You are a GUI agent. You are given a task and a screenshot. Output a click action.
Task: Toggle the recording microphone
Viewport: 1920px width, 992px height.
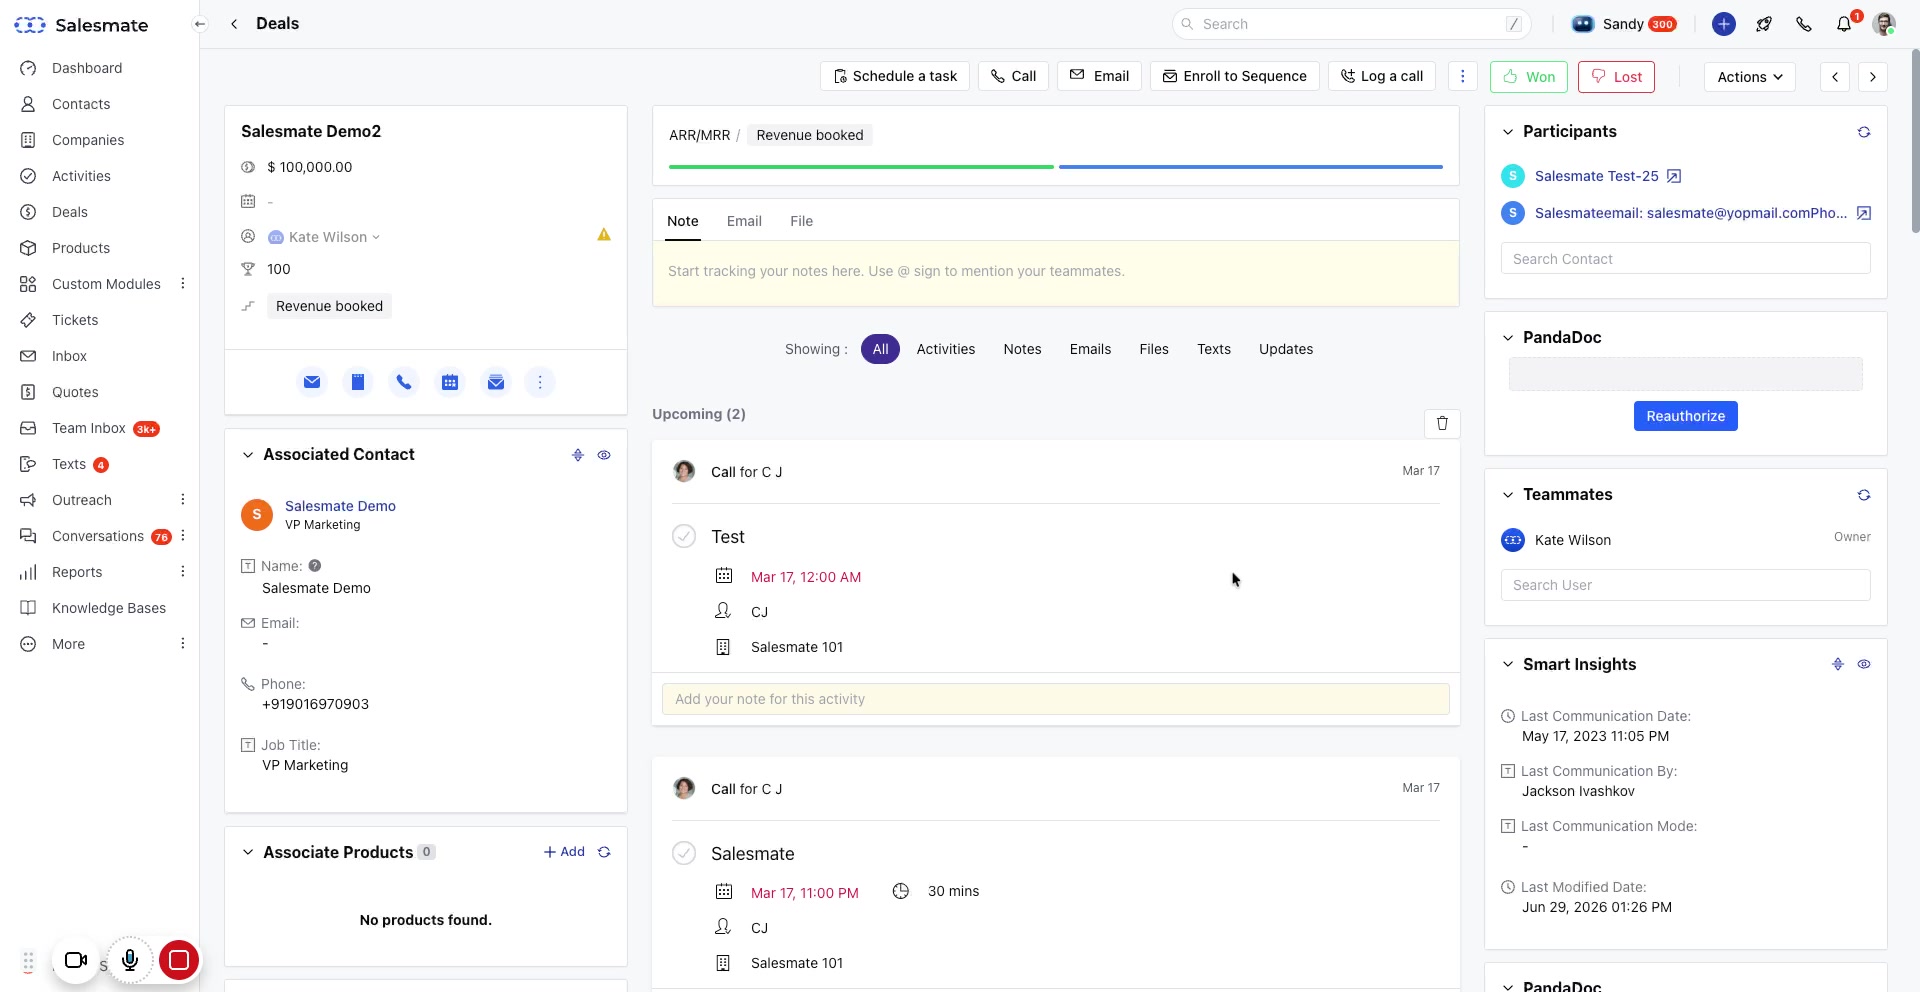130,961
